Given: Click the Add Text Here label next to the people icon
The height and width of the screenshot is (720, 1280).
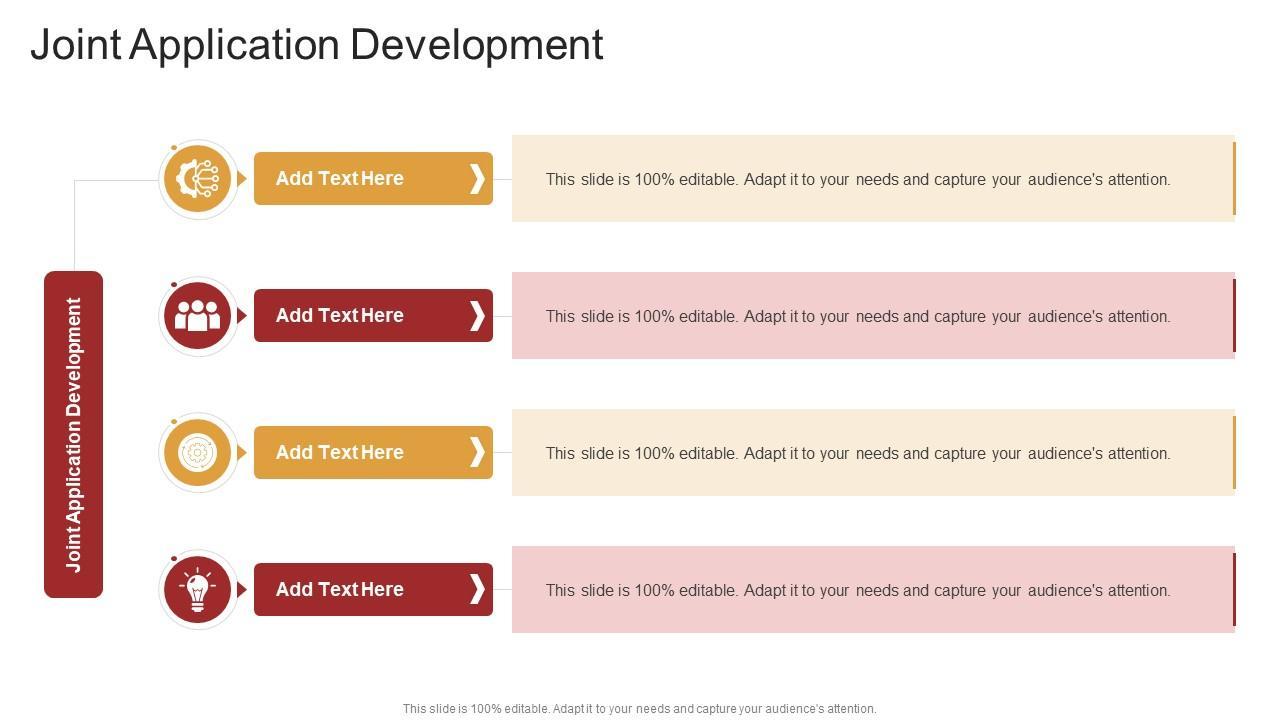Looking at the screenshot, I should (339, 316).
